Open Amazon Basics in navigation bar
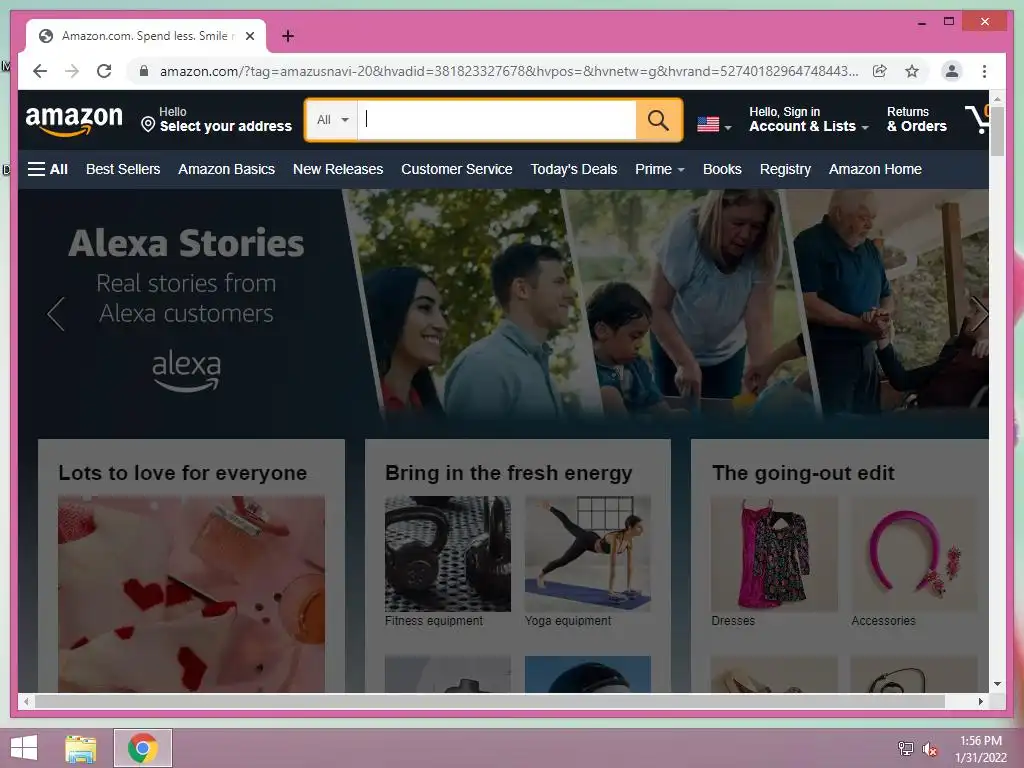 pos(226,169)
